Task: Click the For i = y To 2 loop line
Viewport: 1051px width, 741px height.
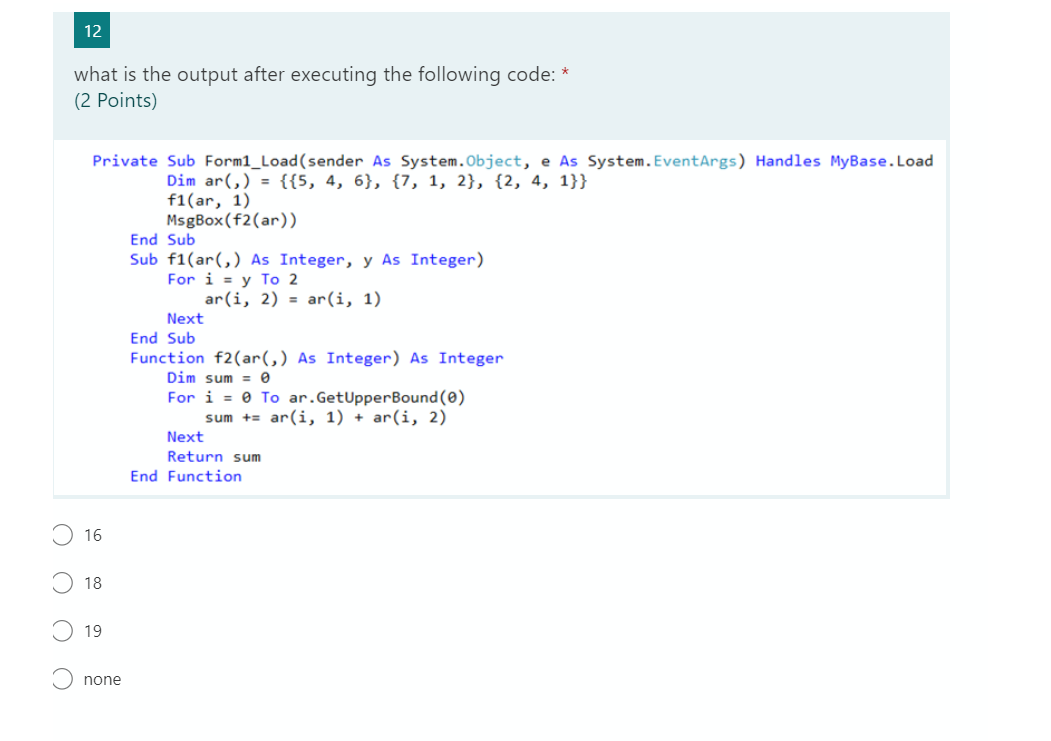Action: click(x=232, y=279)
